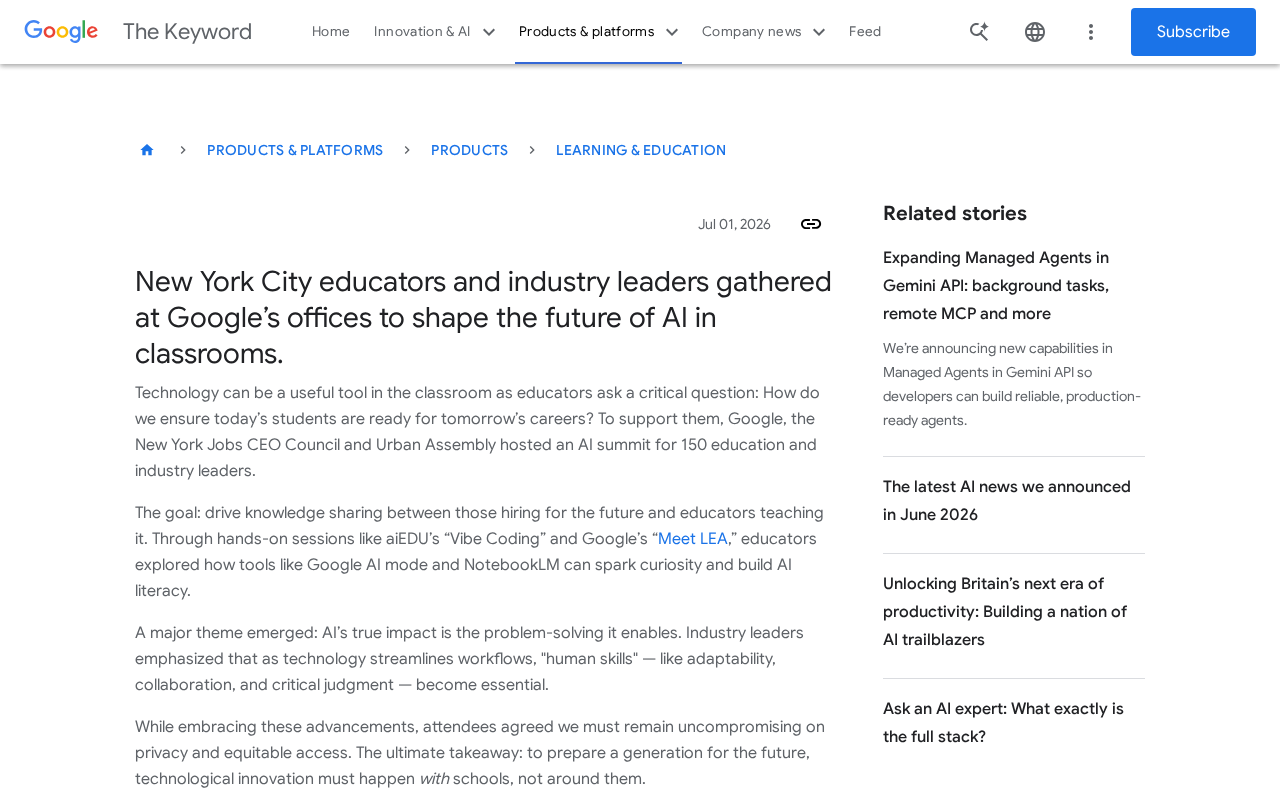Click the article headline about New York City educators

[x=484, y=318]
